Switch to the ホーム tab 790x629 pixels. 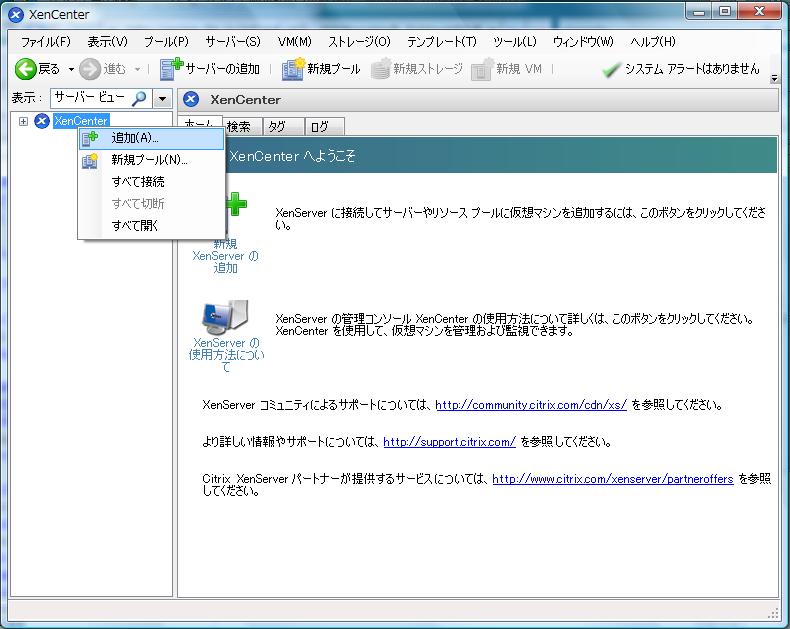pyautogui.click(x=201, y=122)
